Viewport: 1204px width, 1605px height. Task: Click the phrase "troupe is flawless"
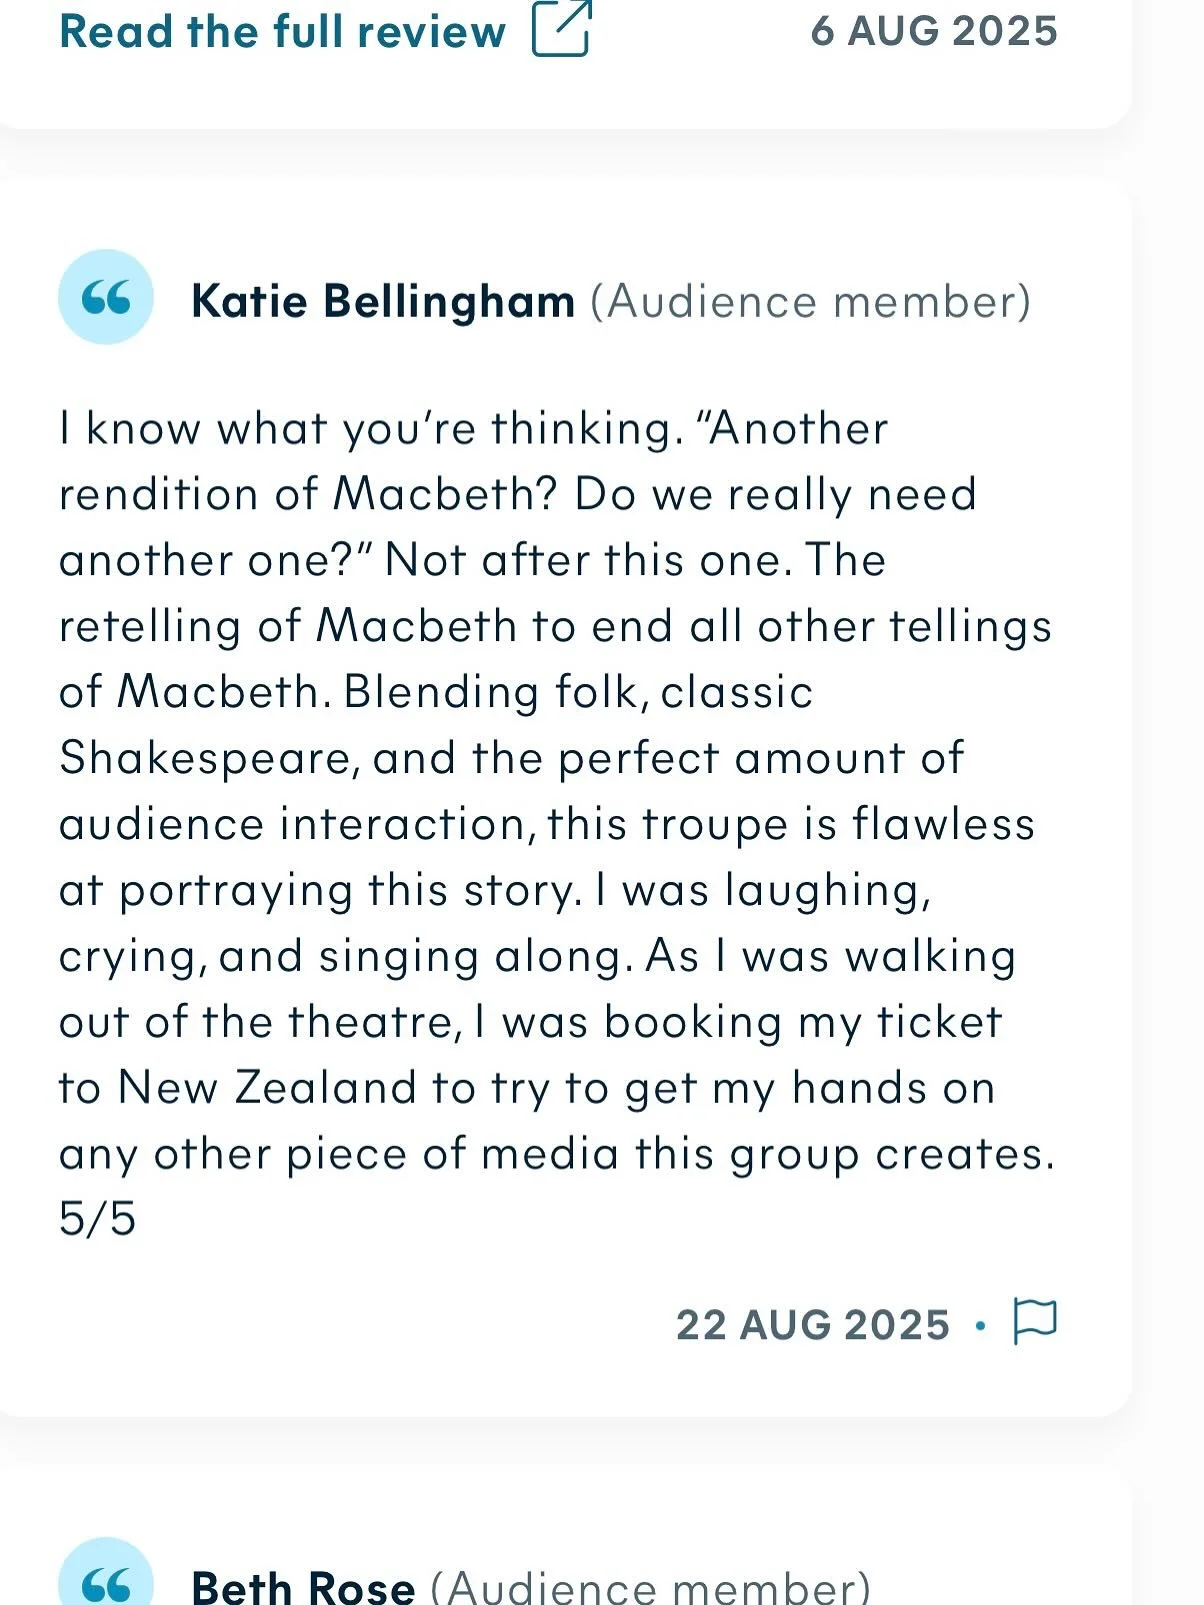pos(838,824)
